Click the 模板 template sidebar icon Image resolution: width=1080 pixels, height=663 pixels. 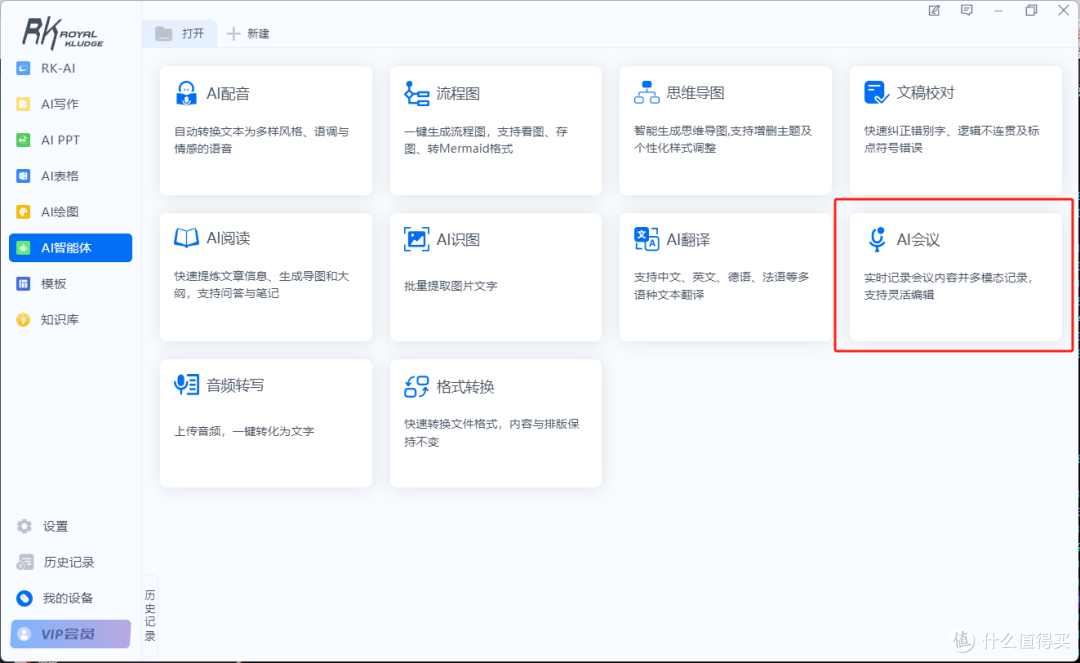pyautogui.click(x=23, y=284)
